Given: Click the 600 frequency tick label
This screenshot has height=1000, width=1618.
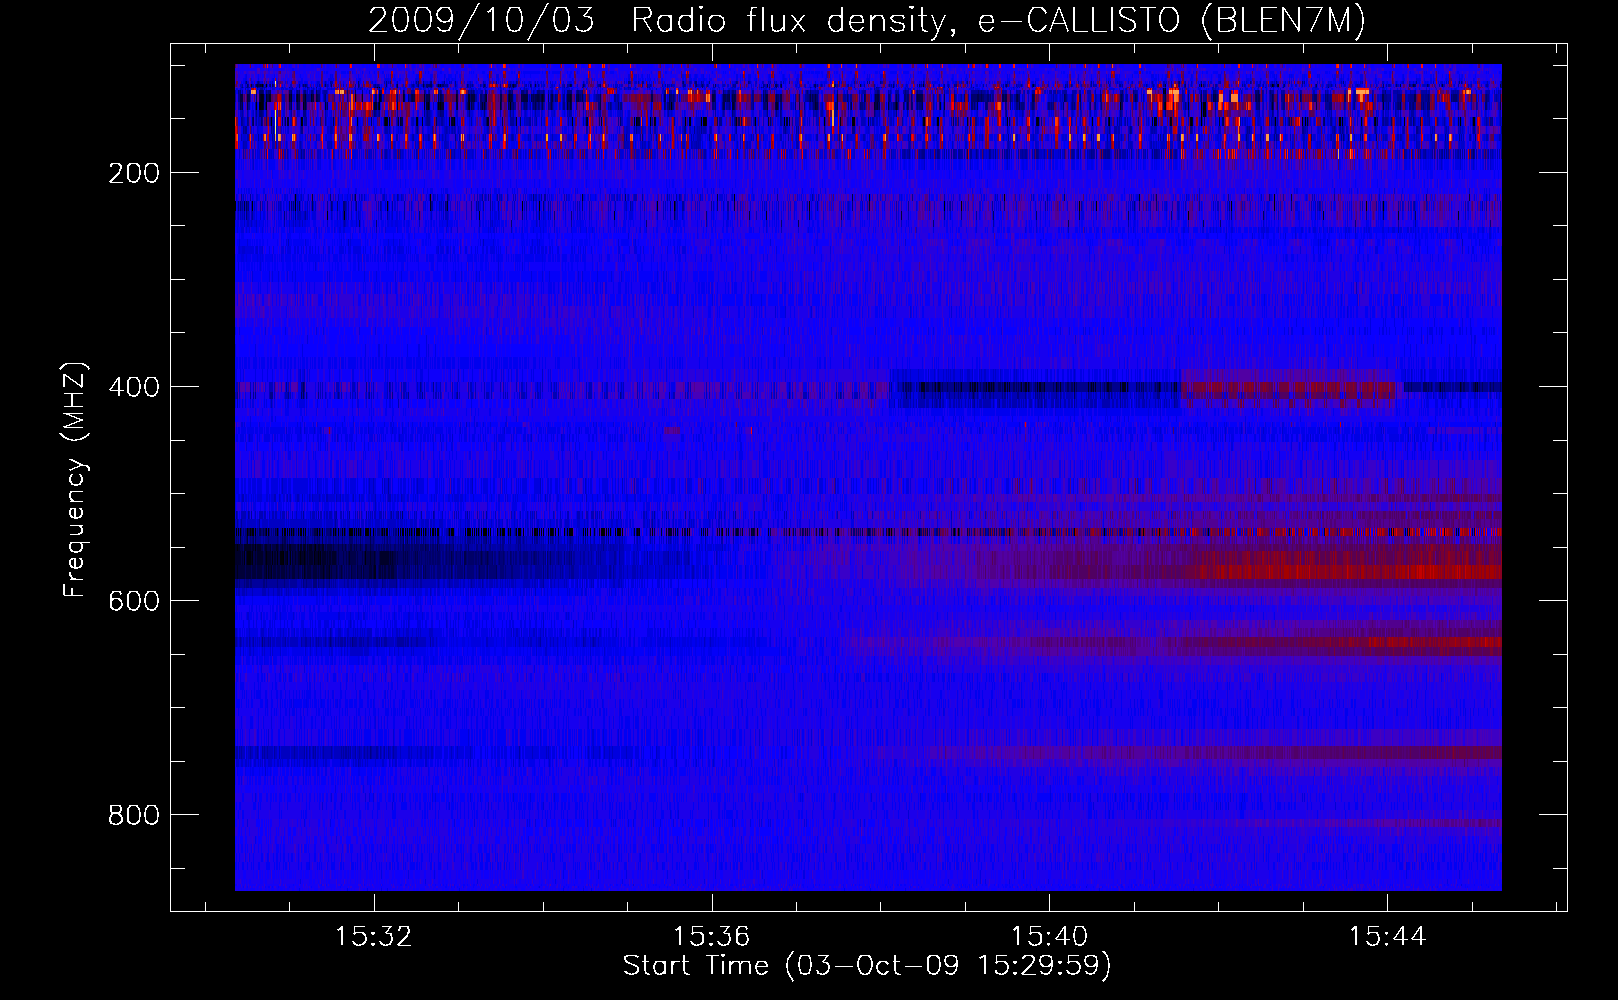Looking at the screenshot, I should [133, 601].
